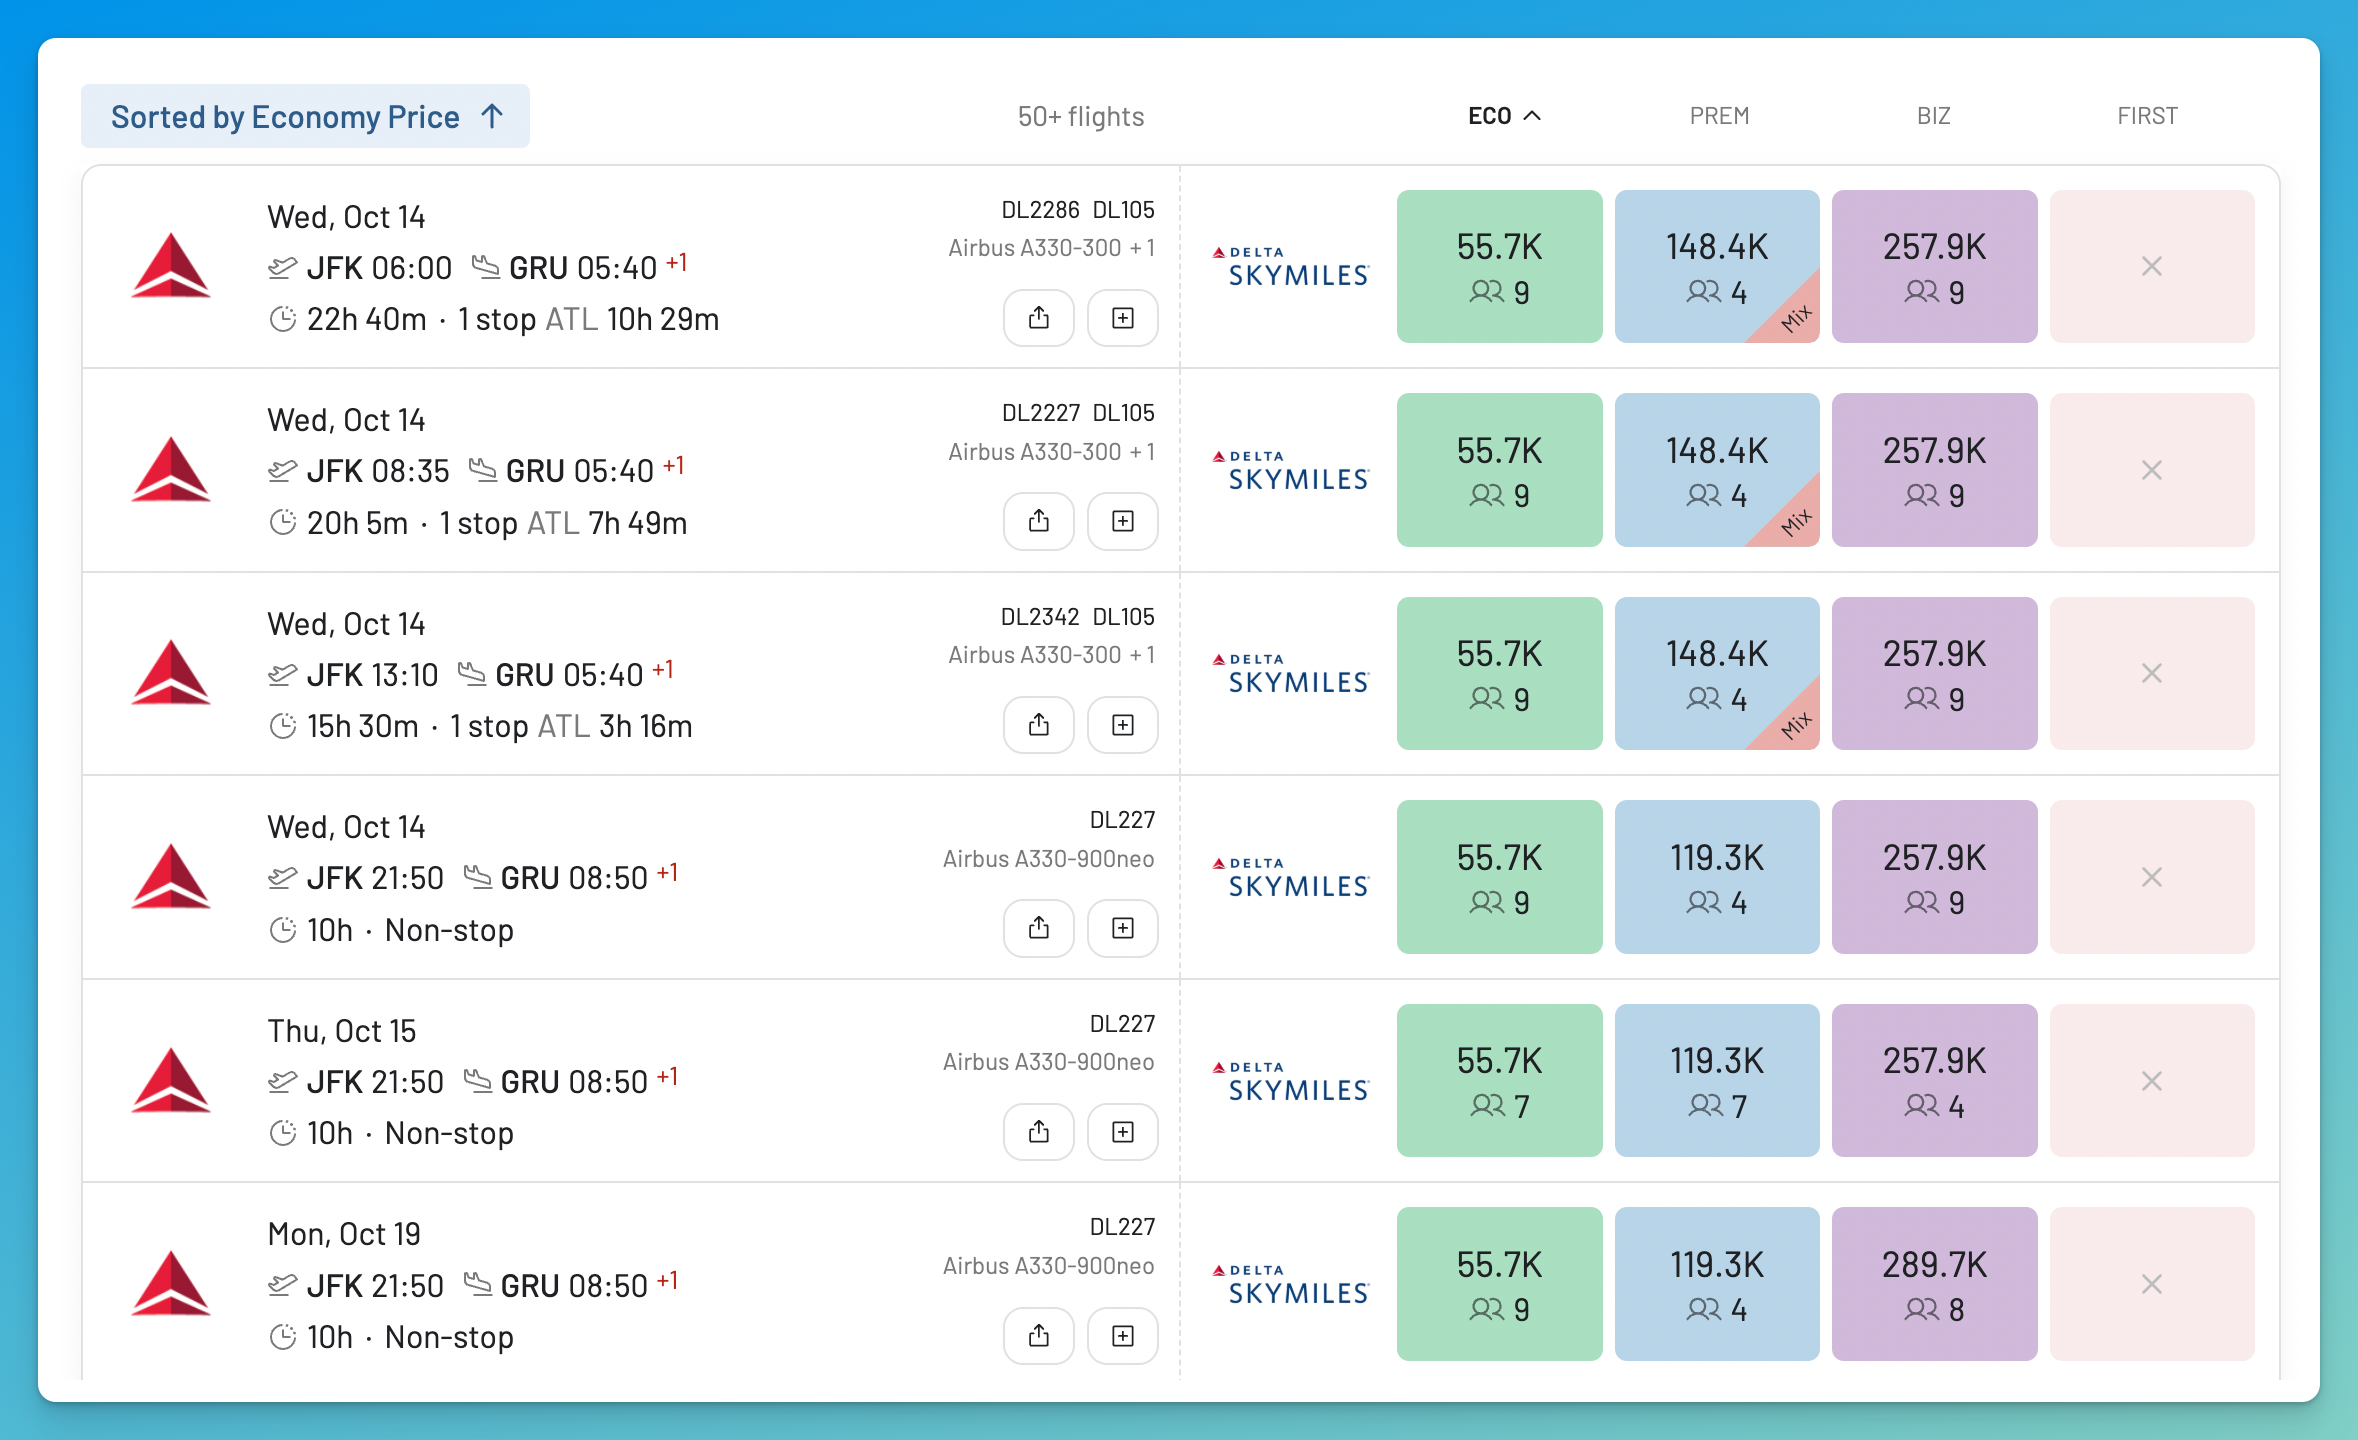Share the Thu, Oct 15 DL227 flight
Screen dimensions: 2358x1440
point(1039,1132)
